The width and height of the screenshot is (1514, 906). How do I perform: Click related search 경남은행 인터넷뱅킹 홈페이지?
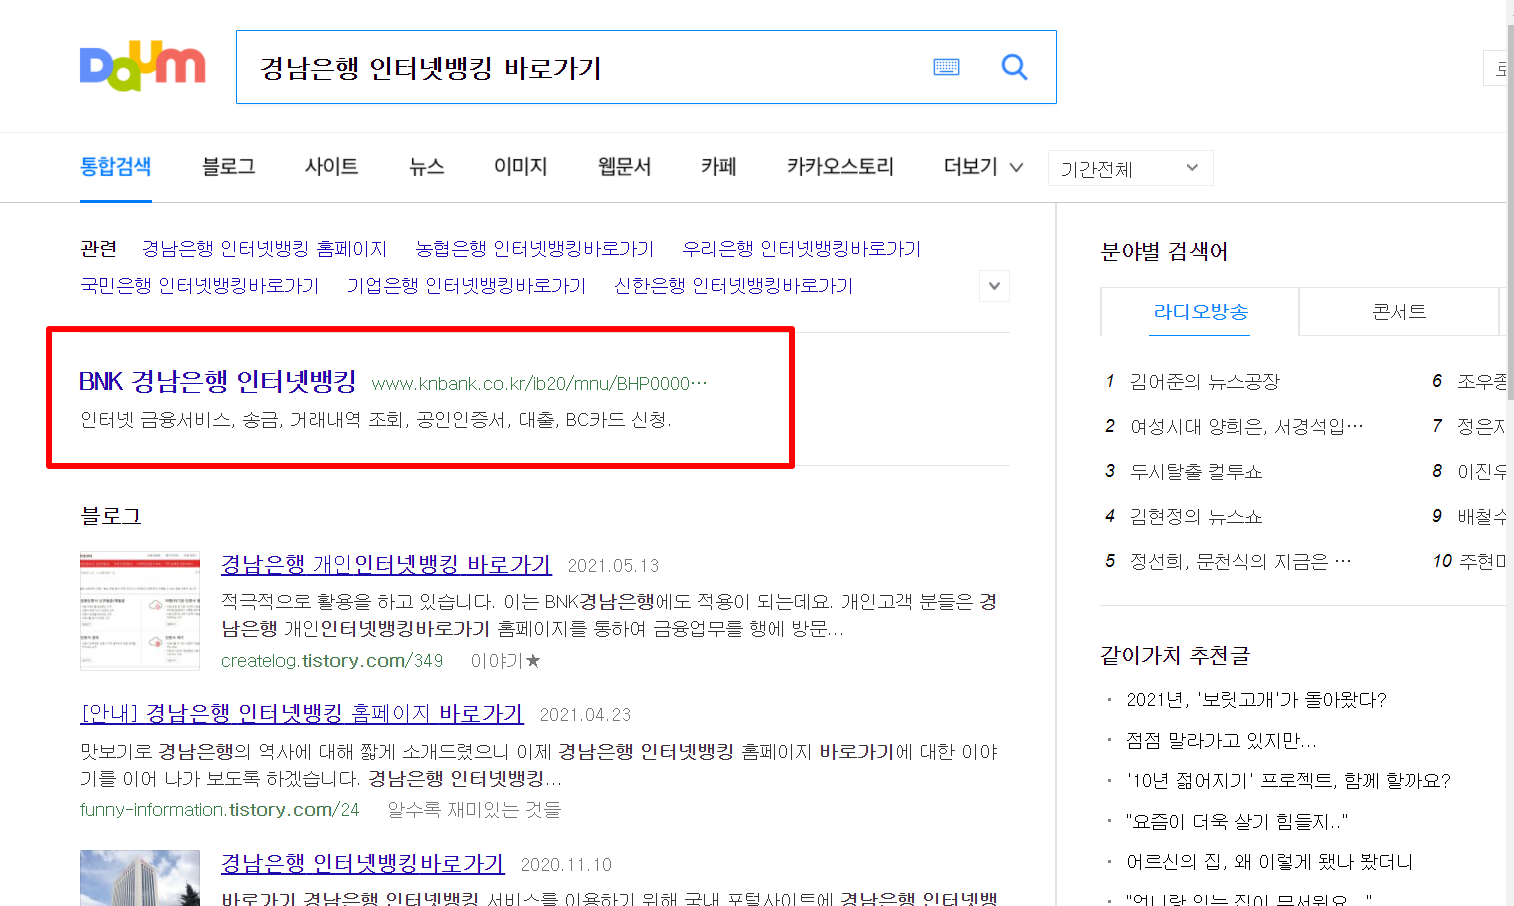(x=264, y=249)
